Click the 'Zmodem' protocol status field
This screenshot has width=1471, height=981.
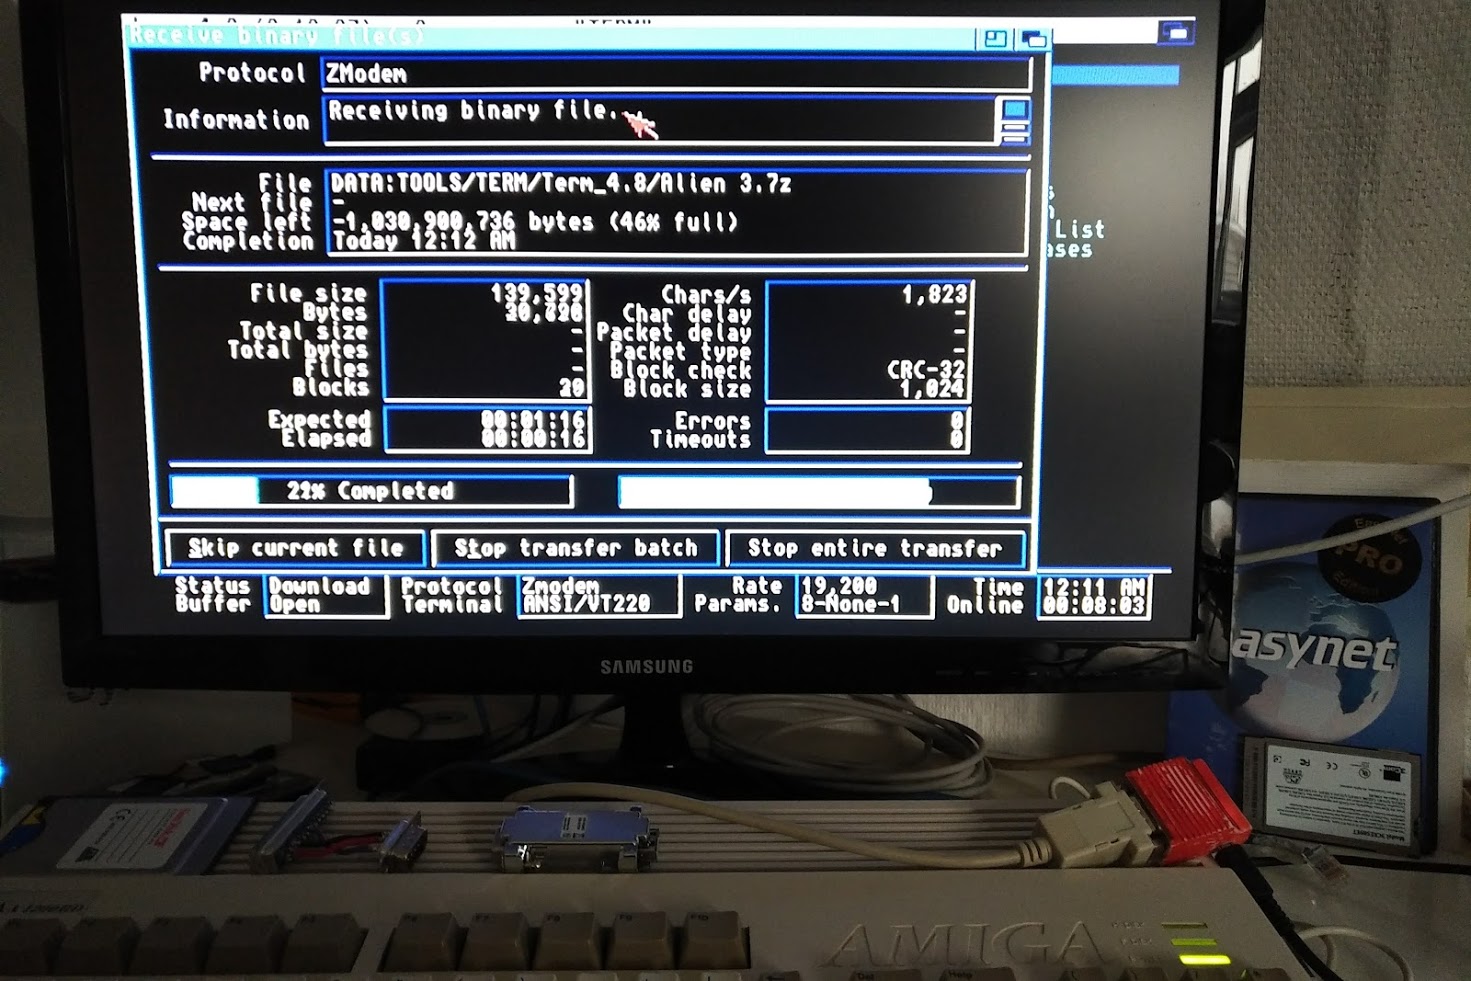click(x=561, y=586)
